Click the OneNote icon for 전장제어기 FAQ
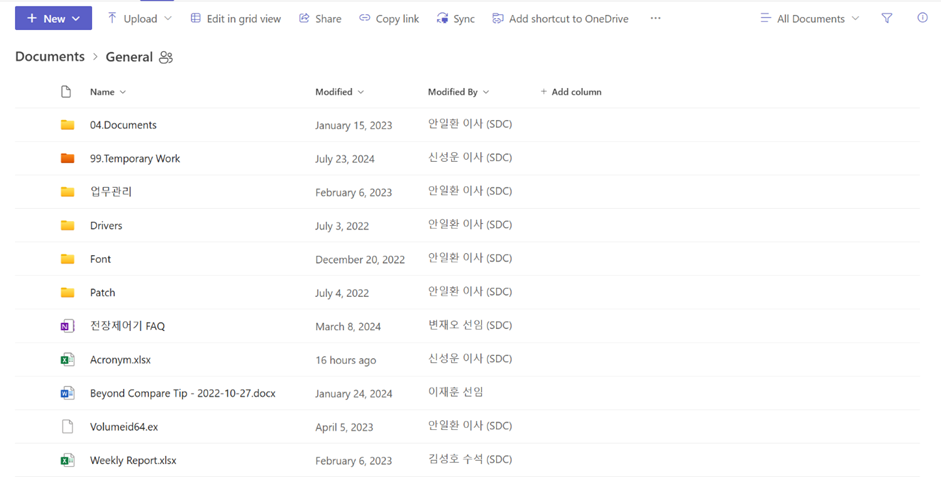The height and width of the screenshot is (477, 941). pos(67,326)
